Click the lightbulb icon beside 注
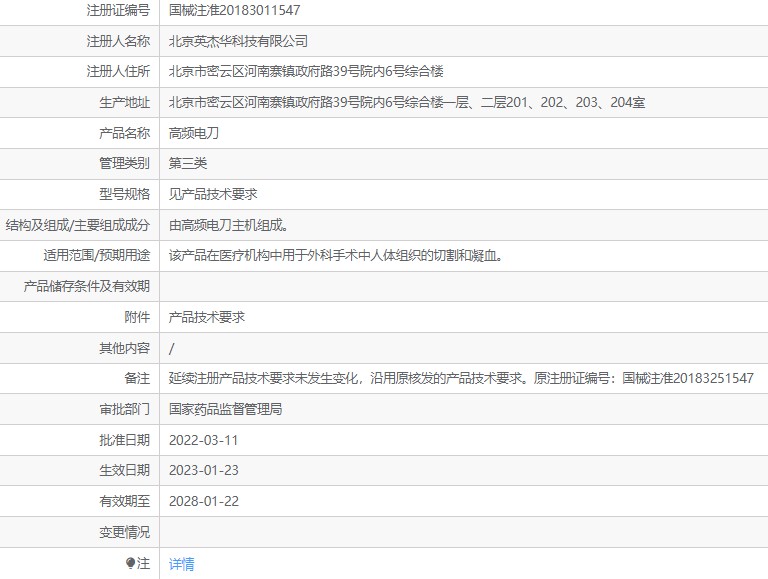768x579 pixels. [x=130, y=563]
